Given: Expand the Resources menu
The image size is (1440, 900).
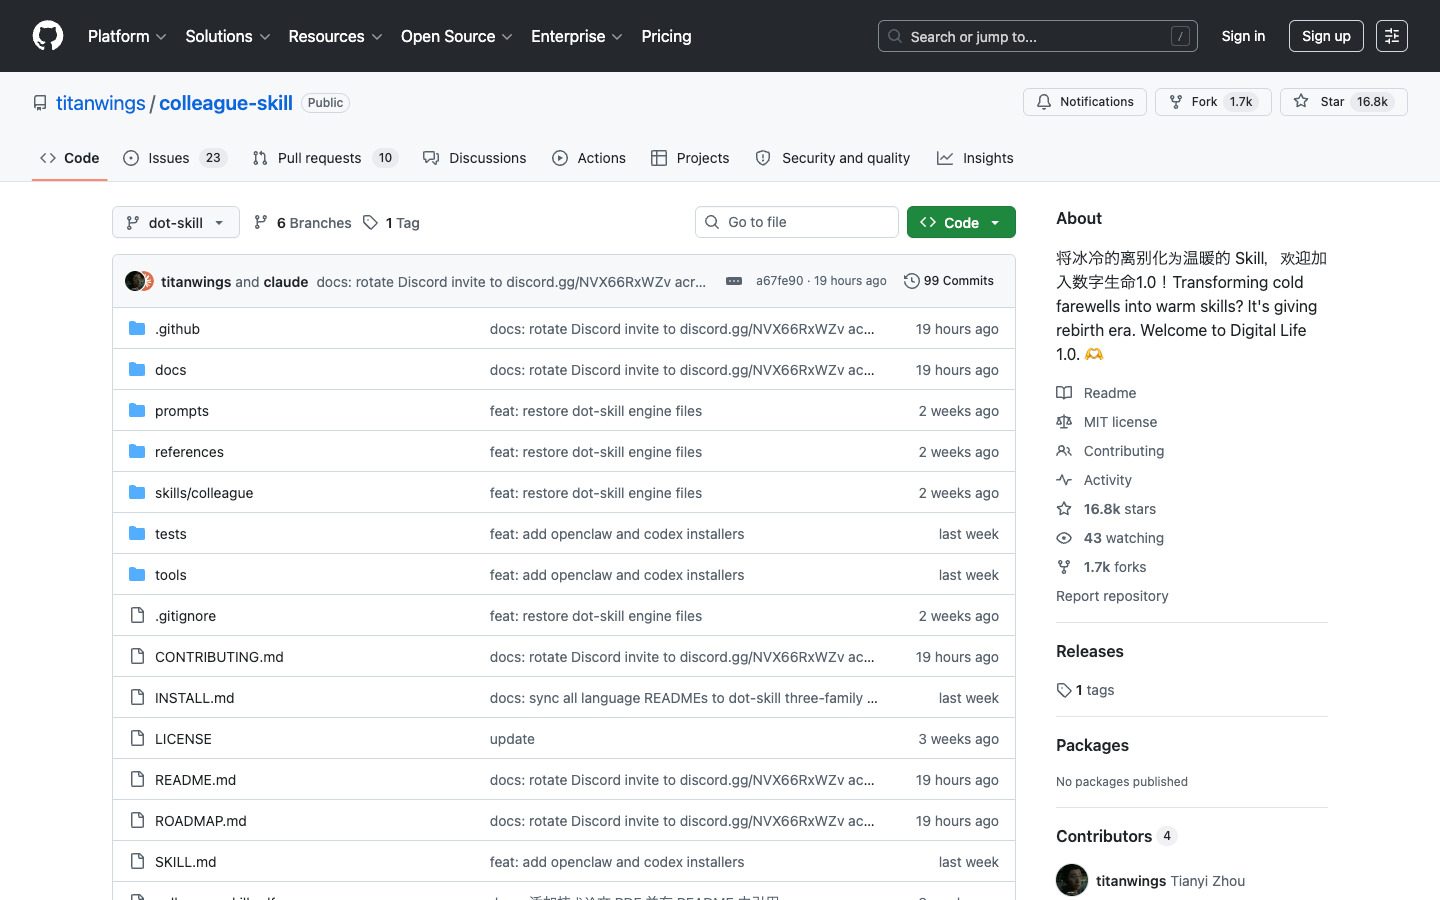Looking at the screenshot, I should (335, 36).
